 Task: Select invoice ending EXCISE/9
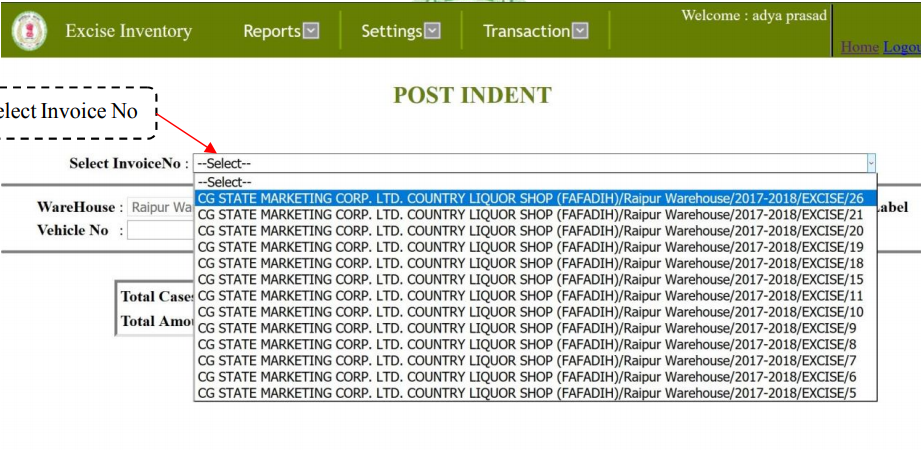point(535,328)
